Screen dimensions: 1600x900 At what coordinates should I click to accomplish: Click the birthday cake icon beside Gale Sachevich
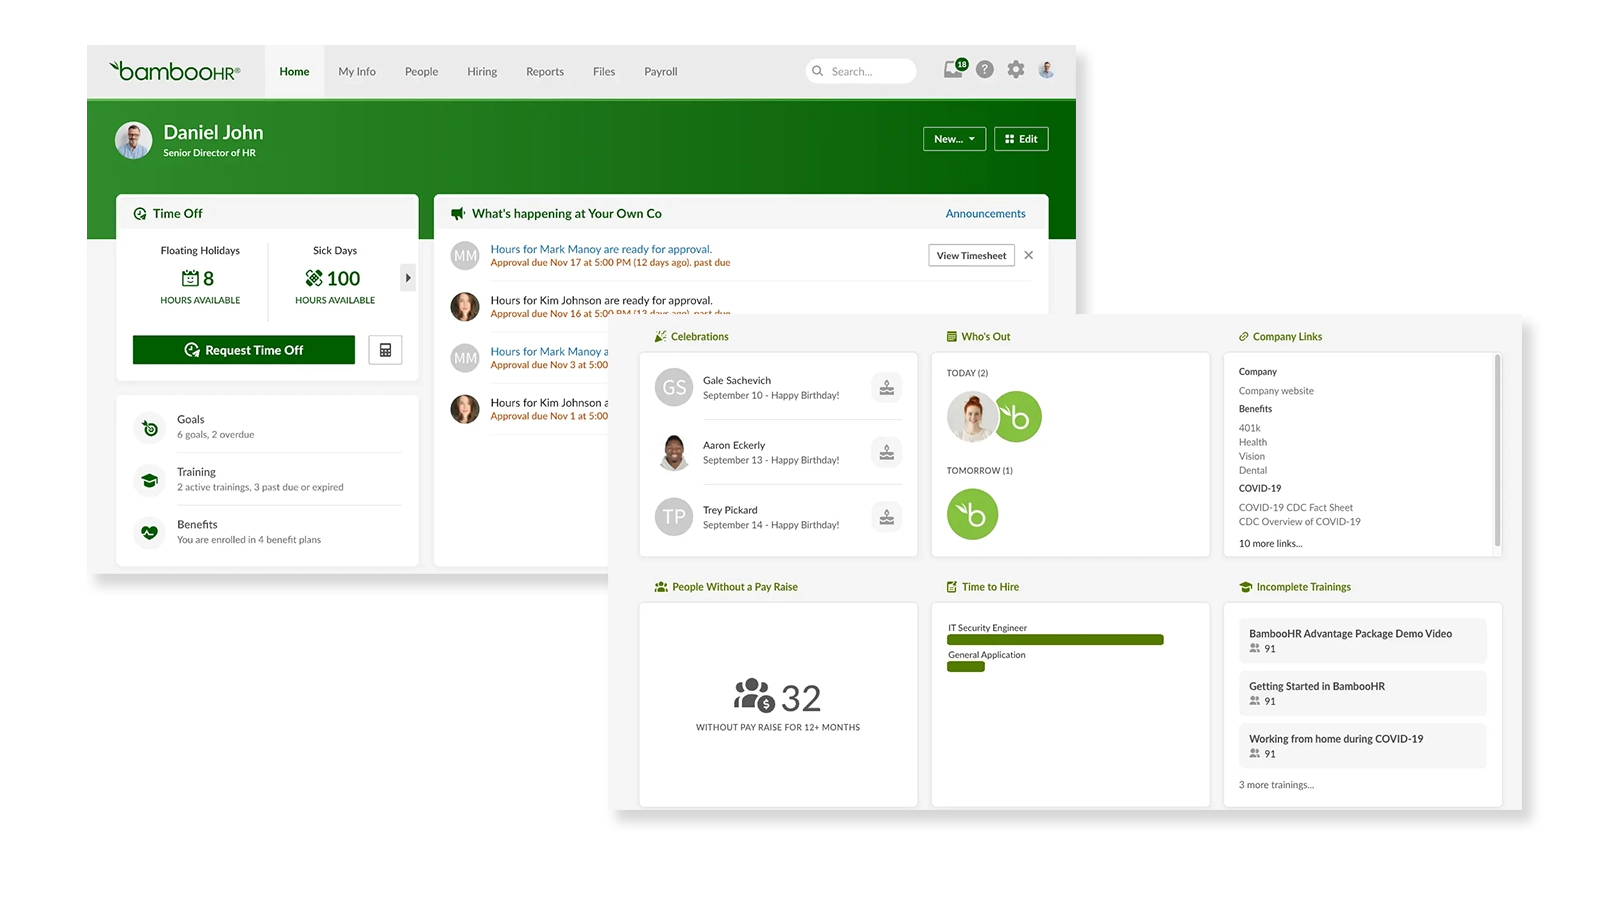pyautogui.click(x=887, y=388)
